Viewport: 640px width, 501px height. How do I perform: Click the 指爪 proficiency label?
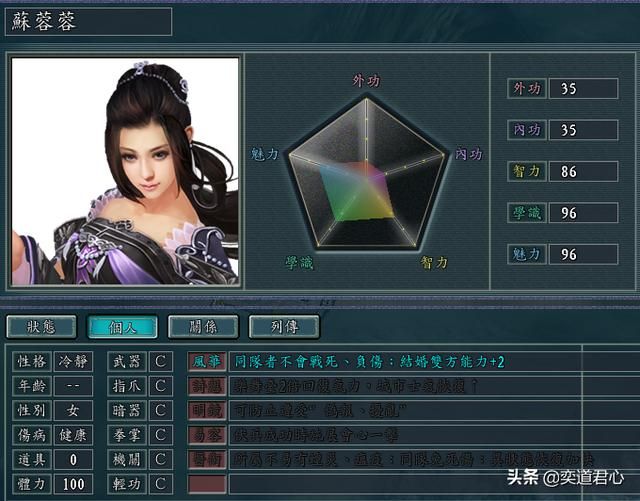(x=127, y=386)
